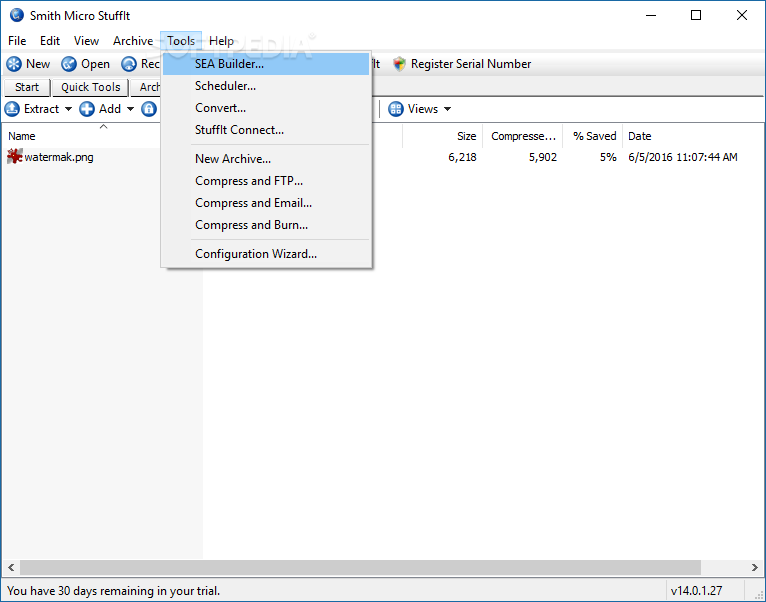Choose Convert... from Tools menu
The height and width of the screenshot is (602, 766).
[x=266, y=108]
